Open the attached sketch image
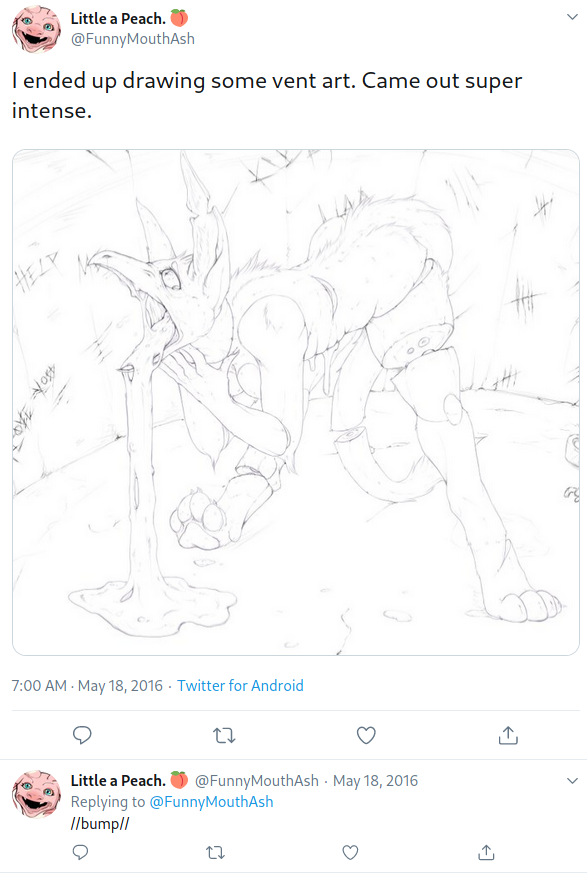587x876 pixels. [296, 402]
